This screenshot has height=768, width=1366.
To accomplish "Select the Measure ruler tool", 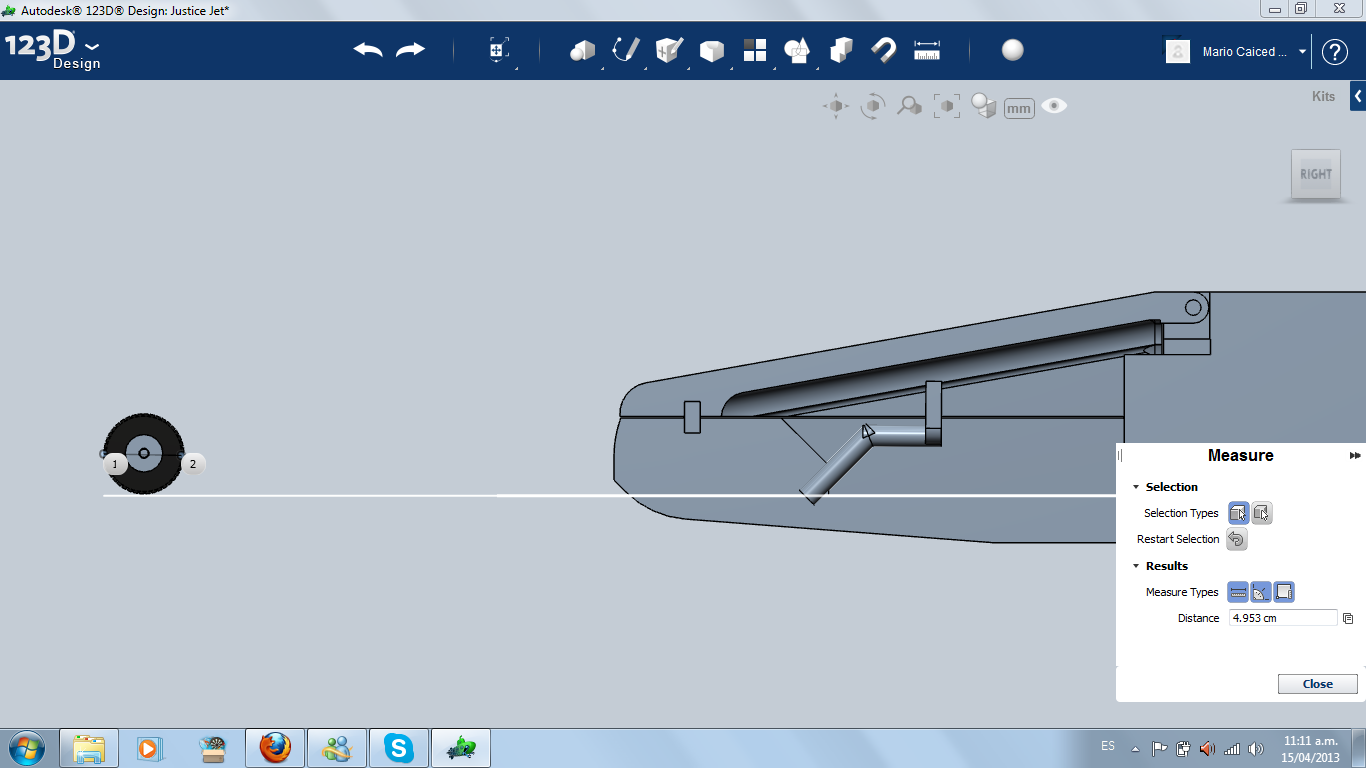I will click(x=928, y=50).
